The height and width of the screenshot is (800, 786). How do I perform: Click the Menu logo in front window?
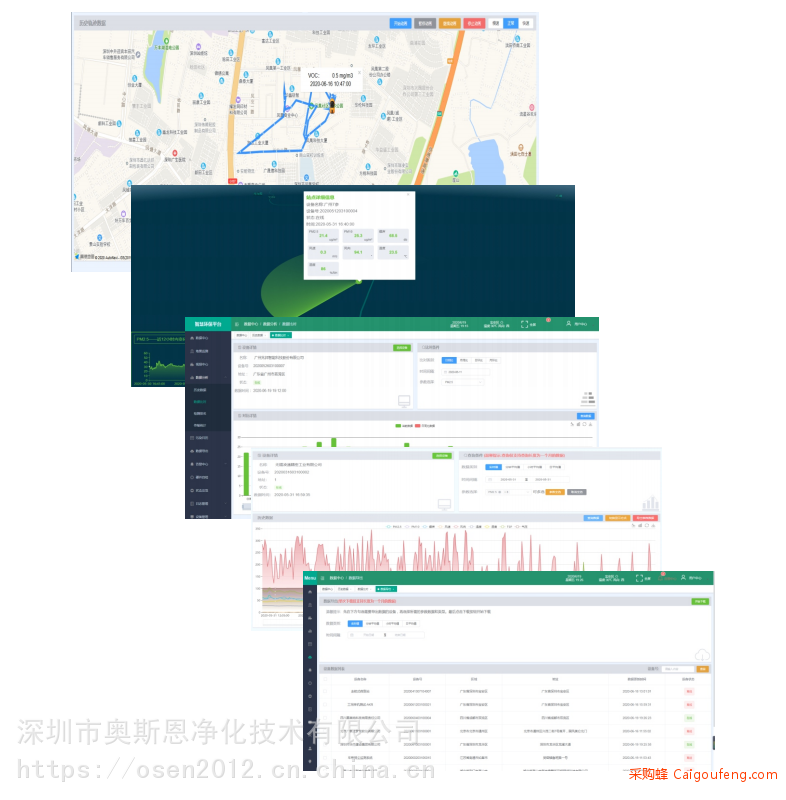310,578
